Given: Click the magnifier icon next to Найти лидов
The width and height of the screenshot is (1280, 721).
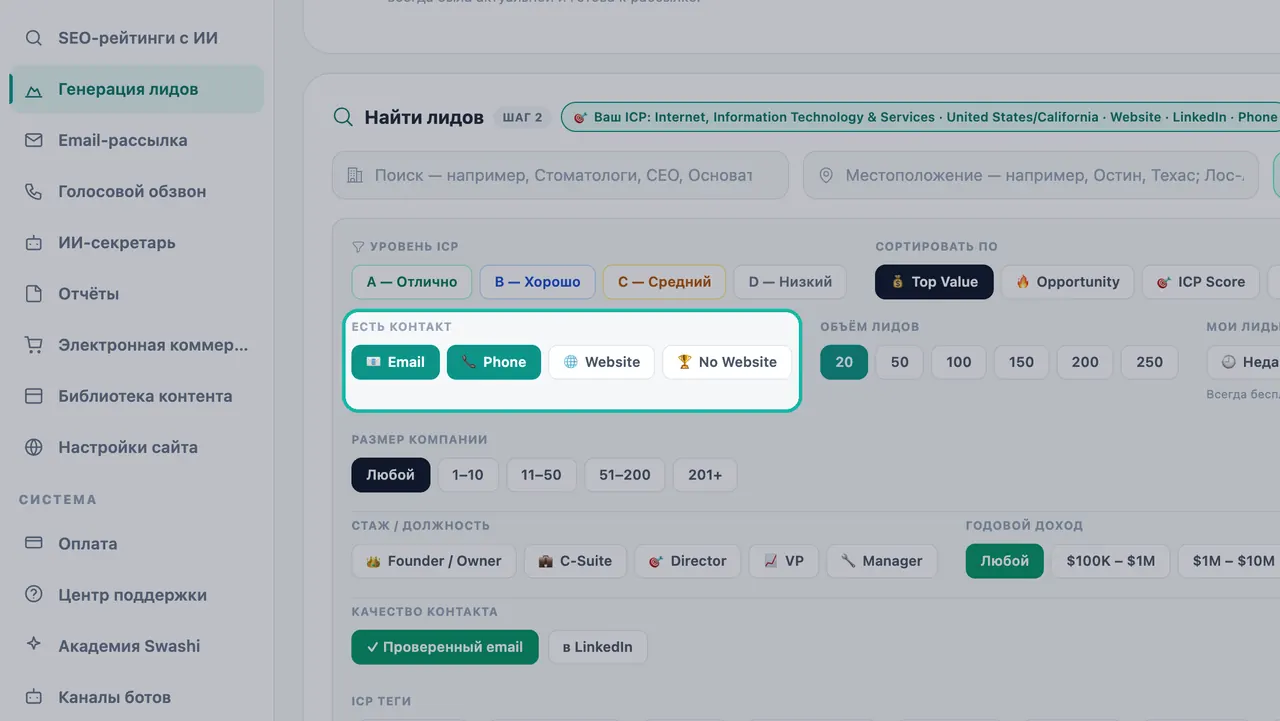Looking at the screenshot, I should coord(343,117).
